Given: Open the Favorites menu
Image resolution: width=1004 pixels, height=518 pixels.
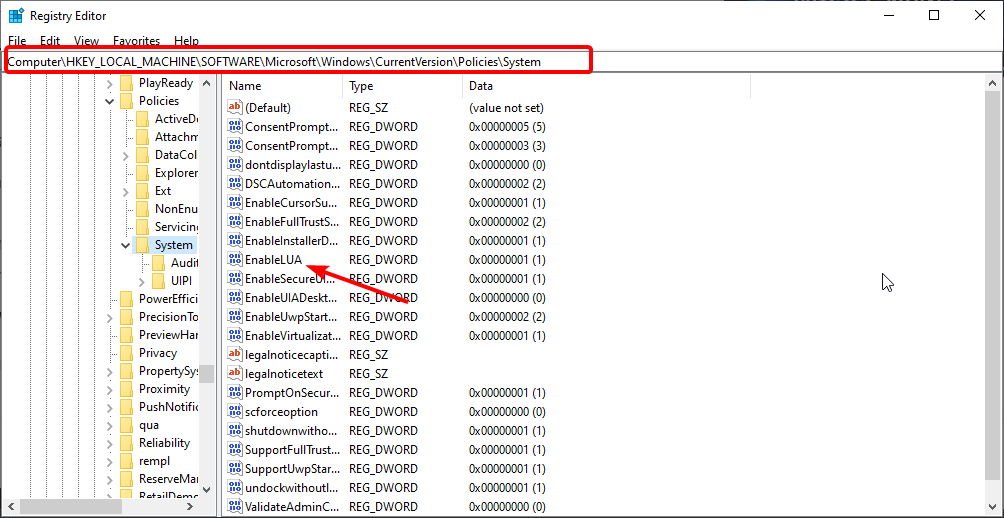Looking at the screenshot, I should 136,40.
